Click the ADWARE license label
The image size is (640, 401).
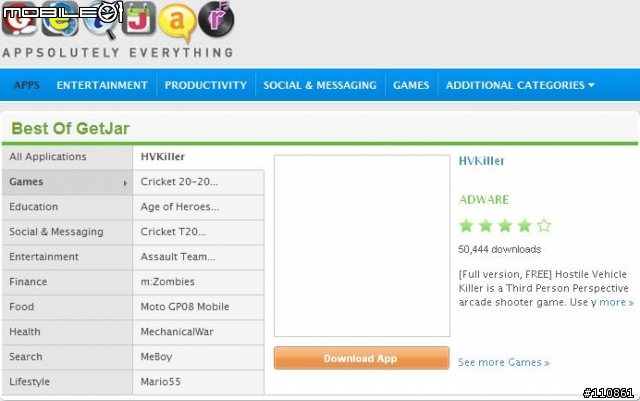click(484, 199)
